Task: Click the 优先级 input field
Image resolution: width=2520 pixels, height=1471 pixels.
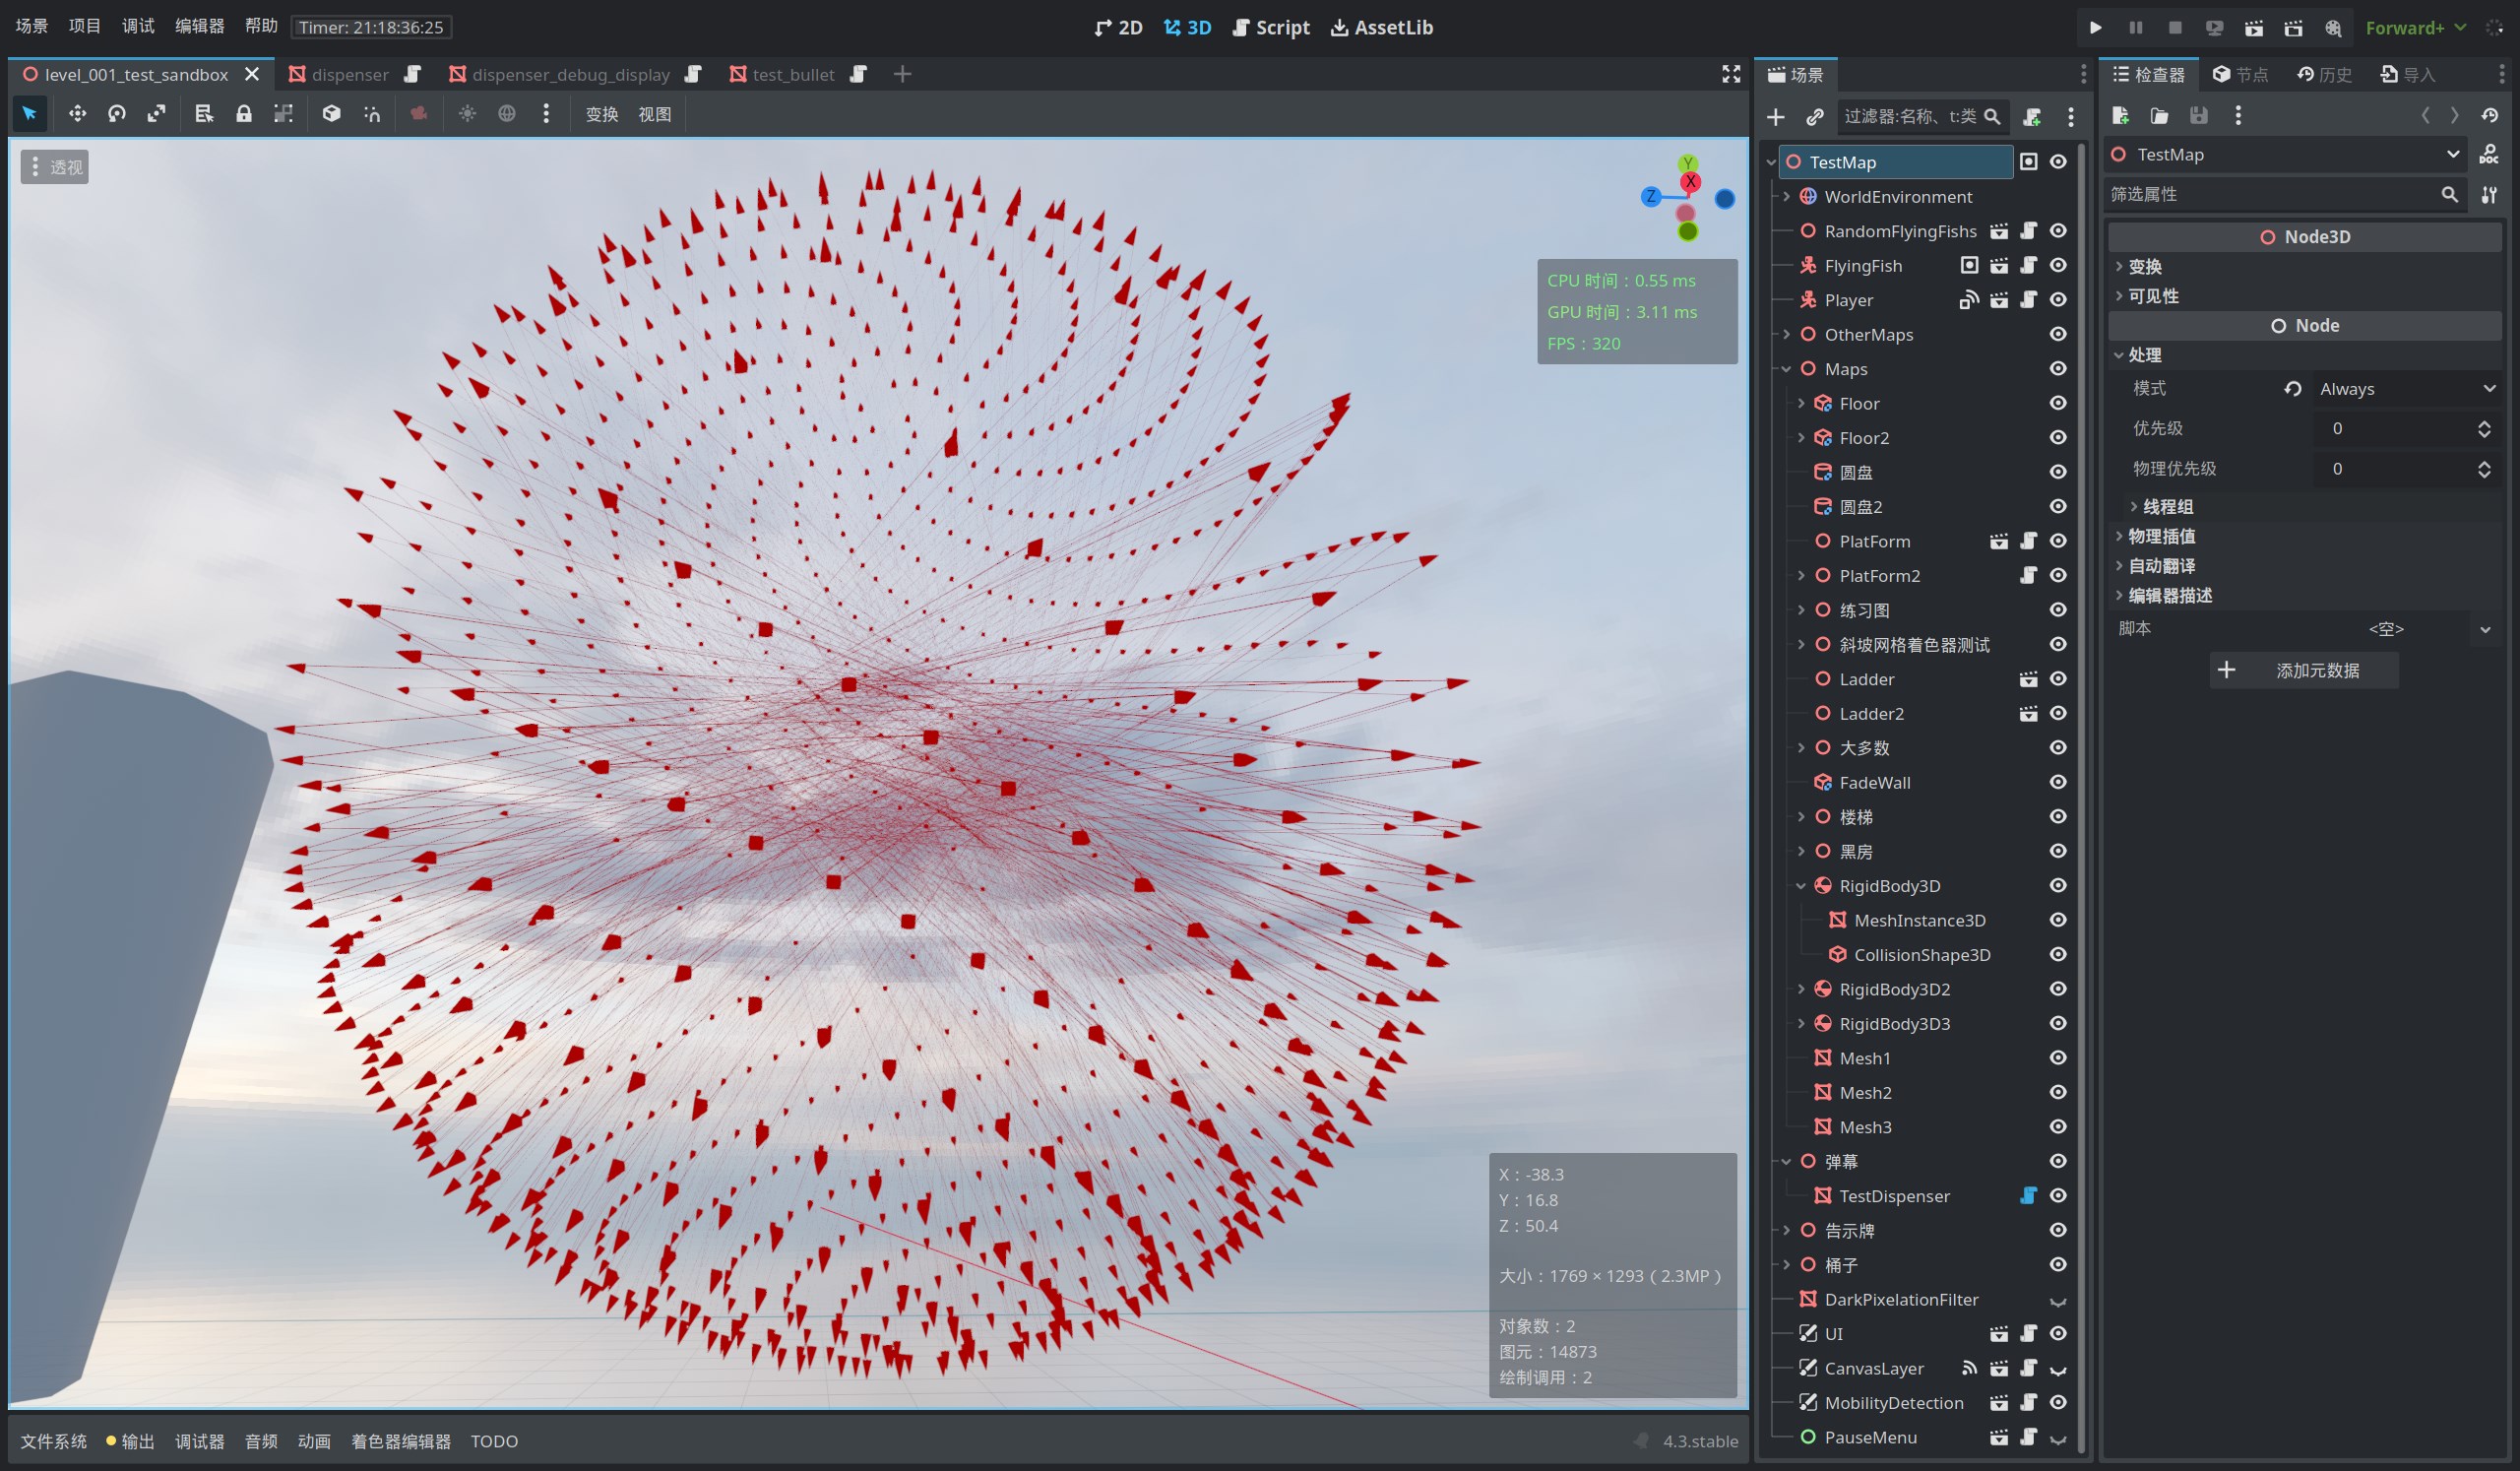Action: click(x=2383, y=427)
